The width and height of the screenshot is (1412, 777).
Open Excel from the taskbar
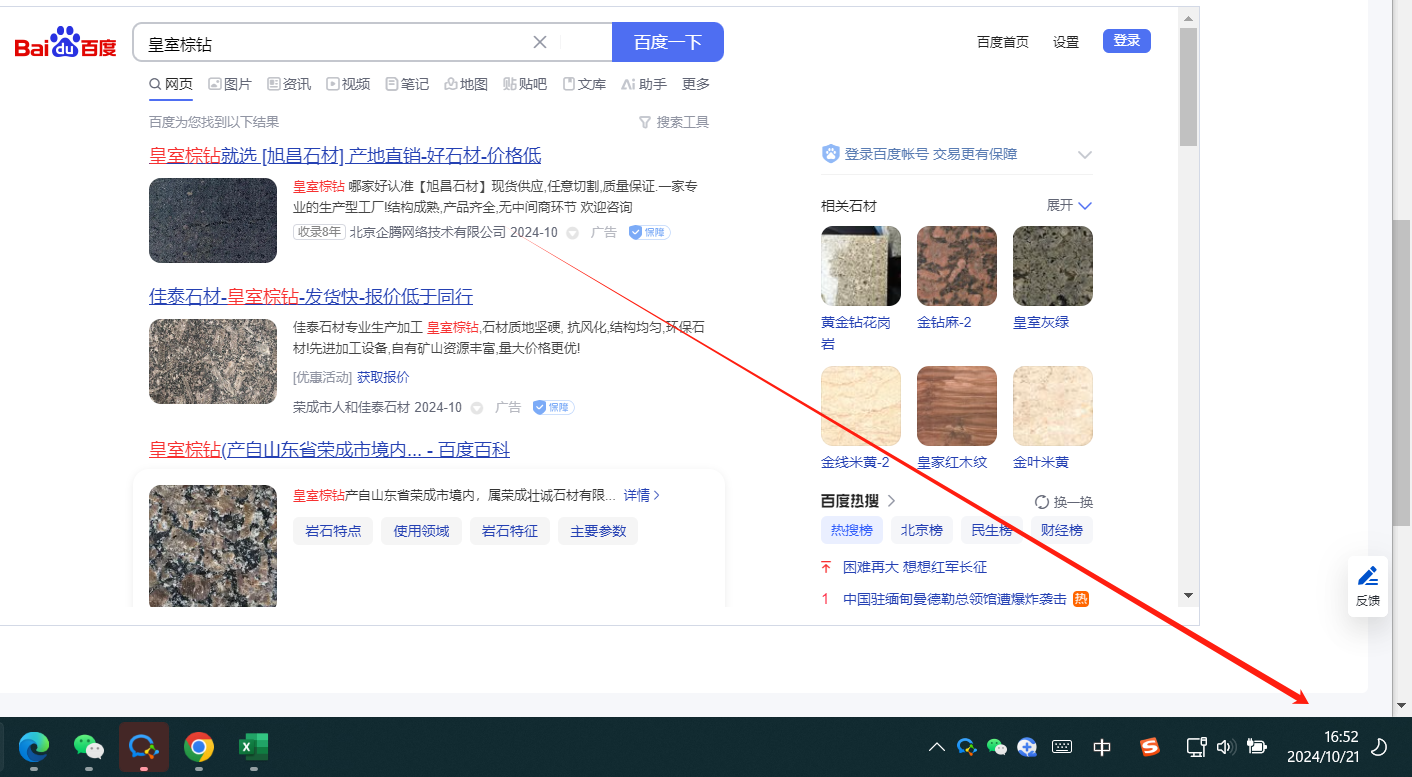(253, 747)
